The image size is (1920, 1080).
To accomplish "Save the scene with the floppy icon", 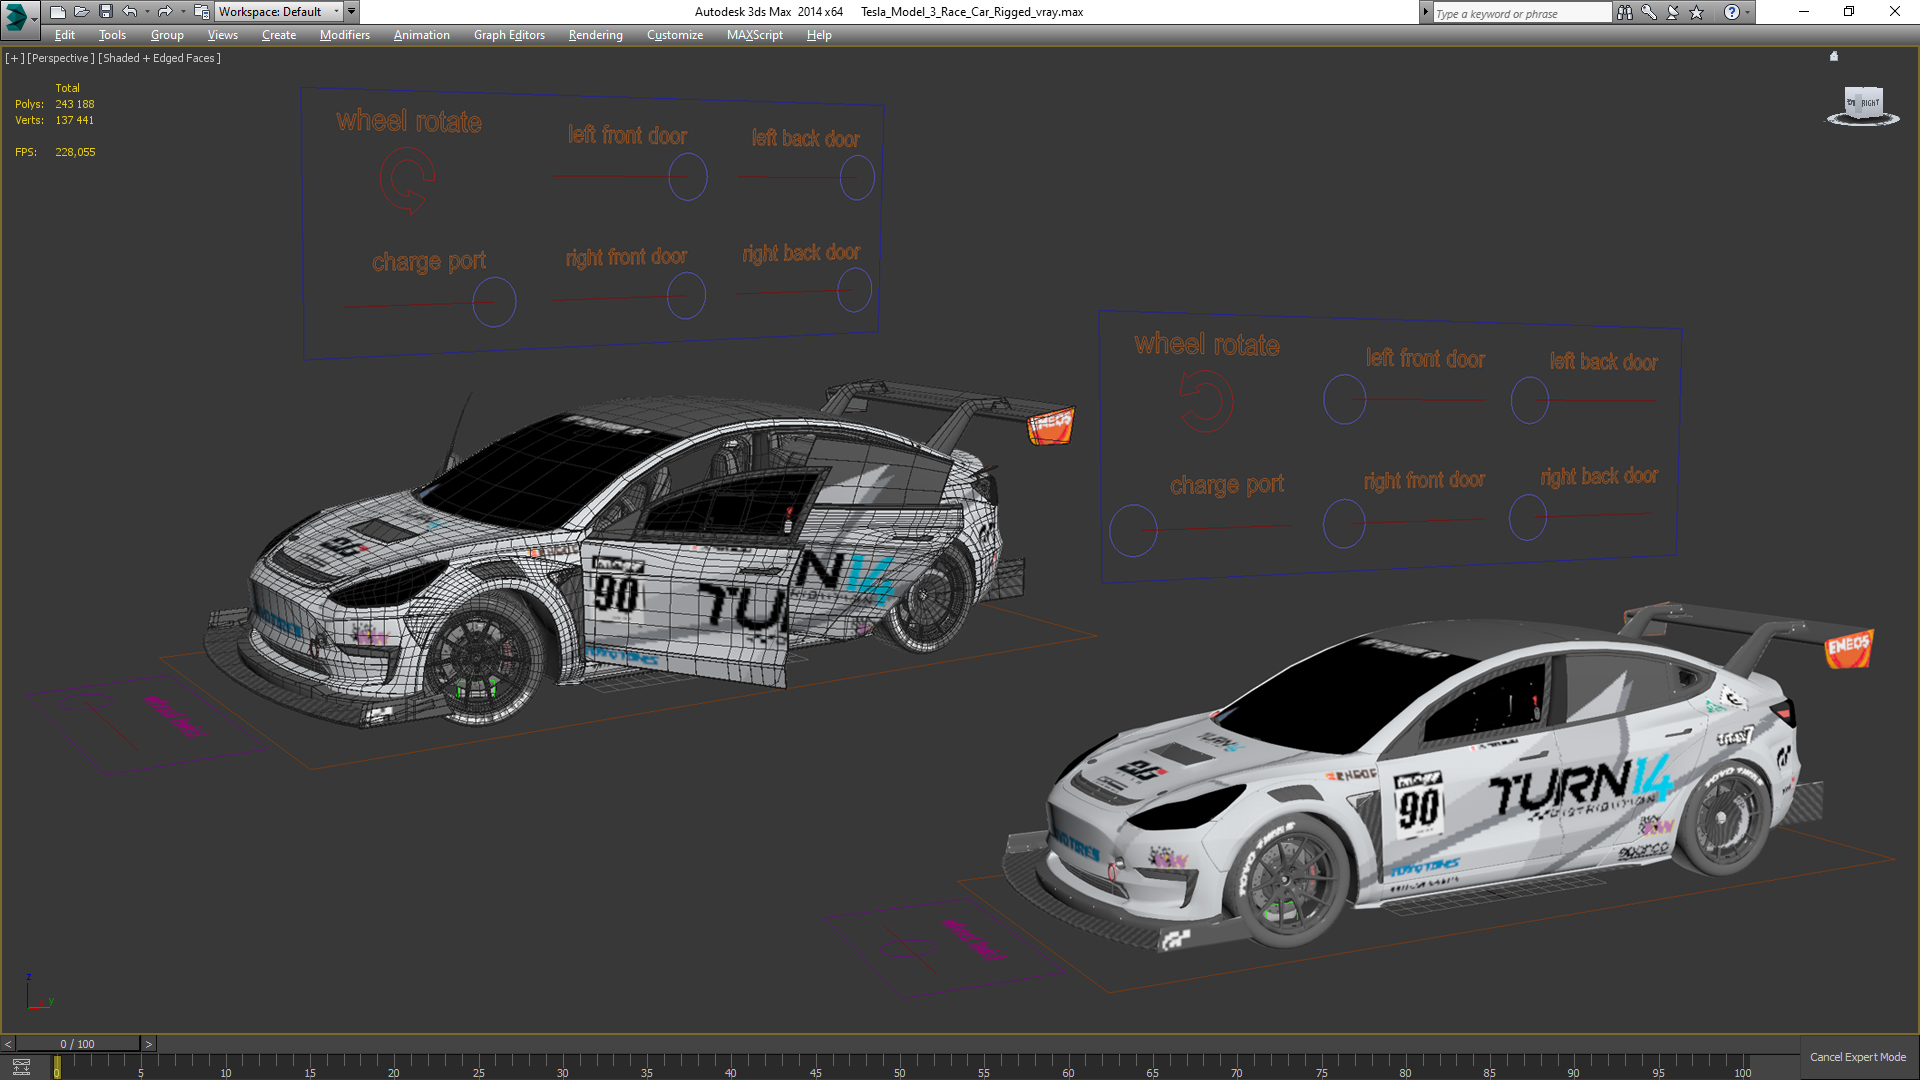I will coord(105,12).
